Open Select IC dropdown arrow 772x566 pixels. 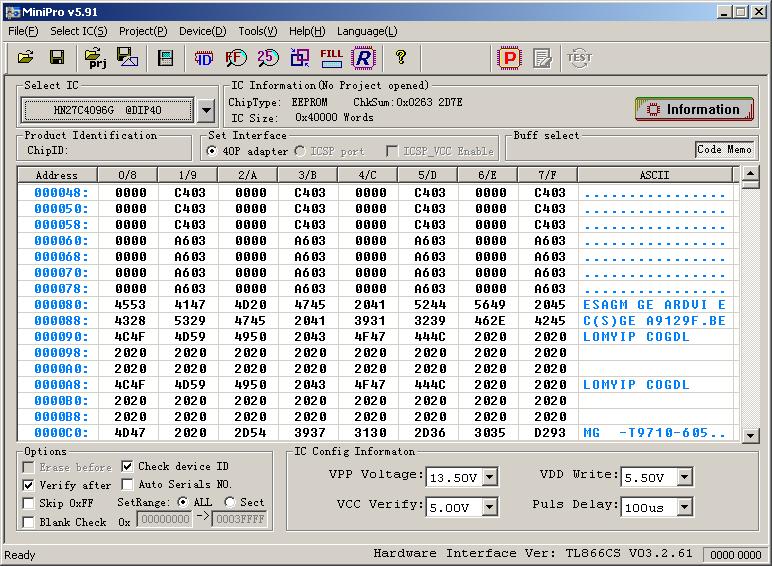tap(206, 110)
